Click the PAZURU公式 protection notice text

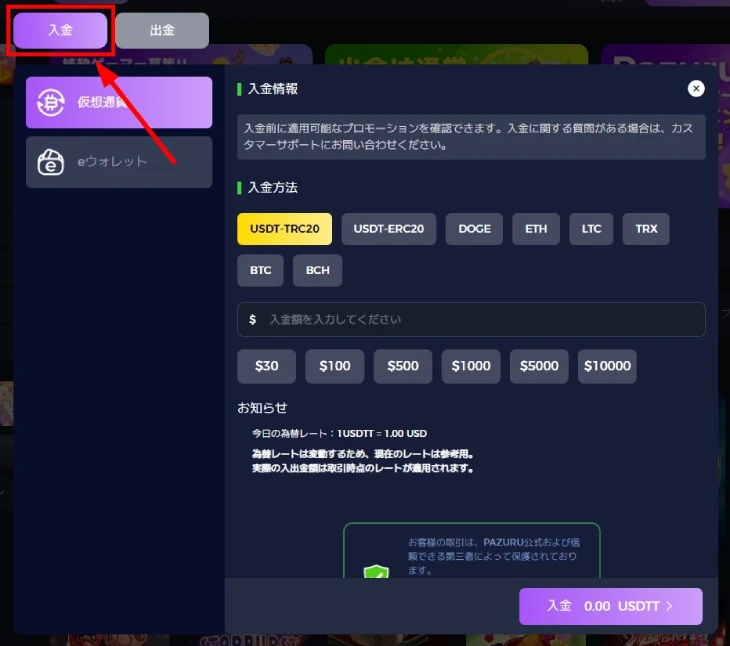tap(494, 556)
